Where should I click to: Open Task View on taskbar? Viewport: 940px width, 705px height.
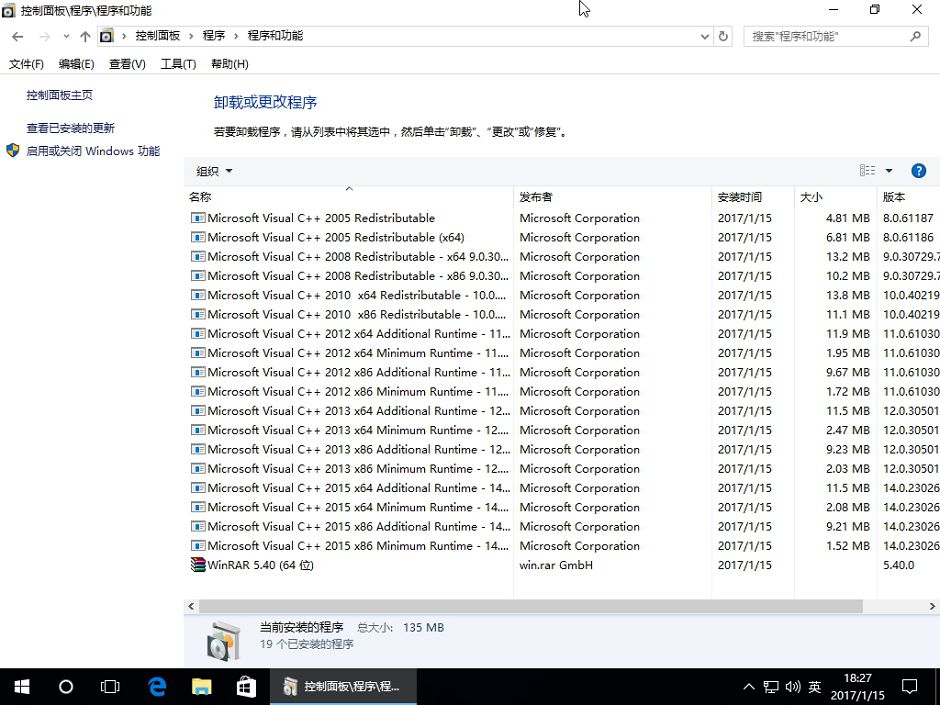tap(110, 686)
